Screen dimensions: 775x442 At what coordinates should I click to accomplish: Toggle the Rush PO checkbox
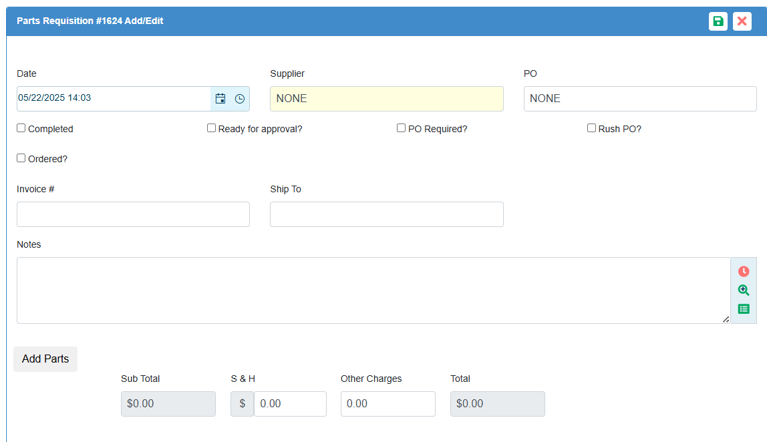591,128
